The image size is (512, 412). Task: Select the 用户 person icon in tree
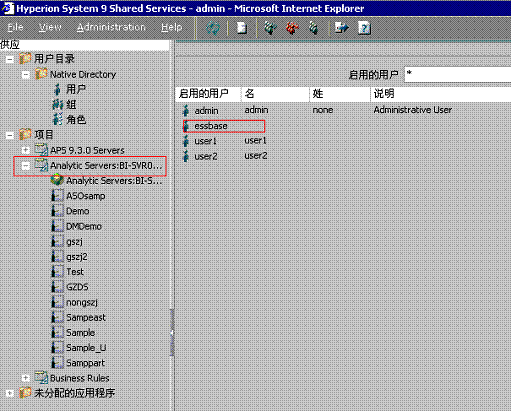57,89
